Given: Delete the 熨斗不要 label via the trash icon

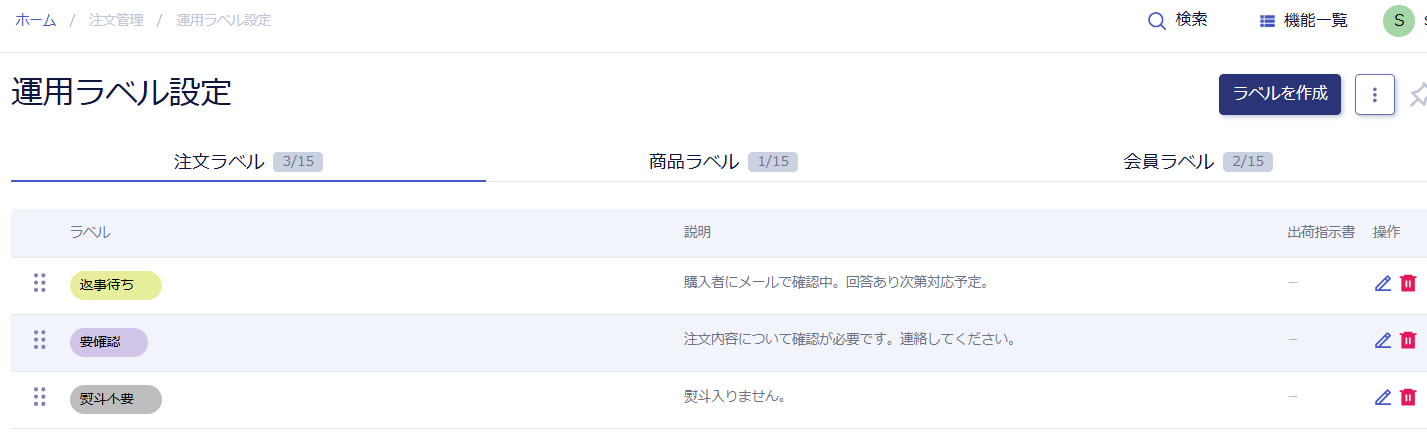Looking at the screenshot, I should (1408, 397).
